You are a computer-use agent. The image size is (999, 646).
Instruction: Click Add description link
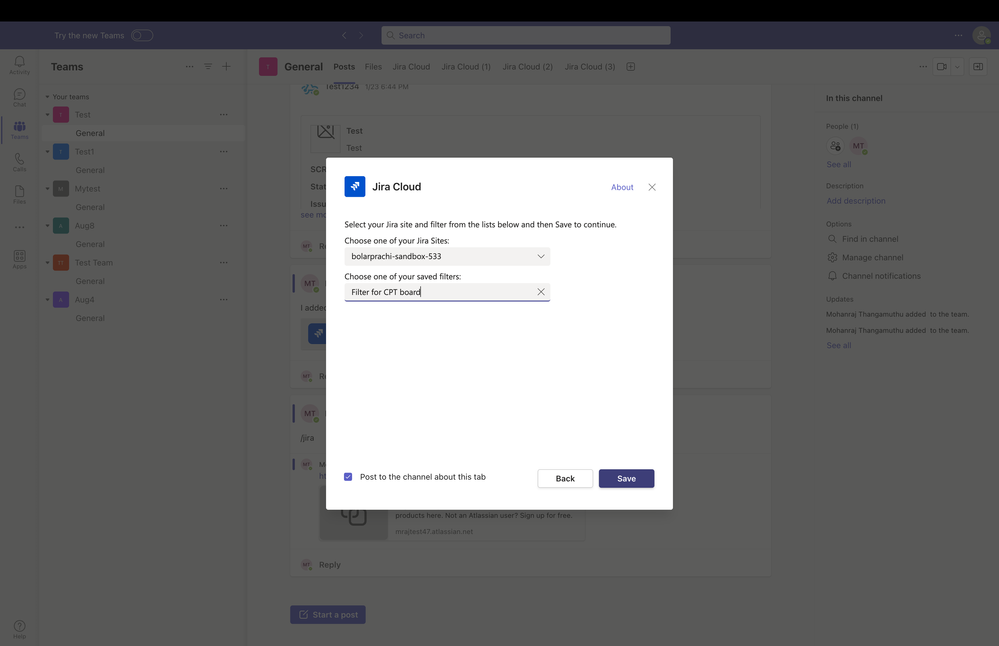coord(856,201)
